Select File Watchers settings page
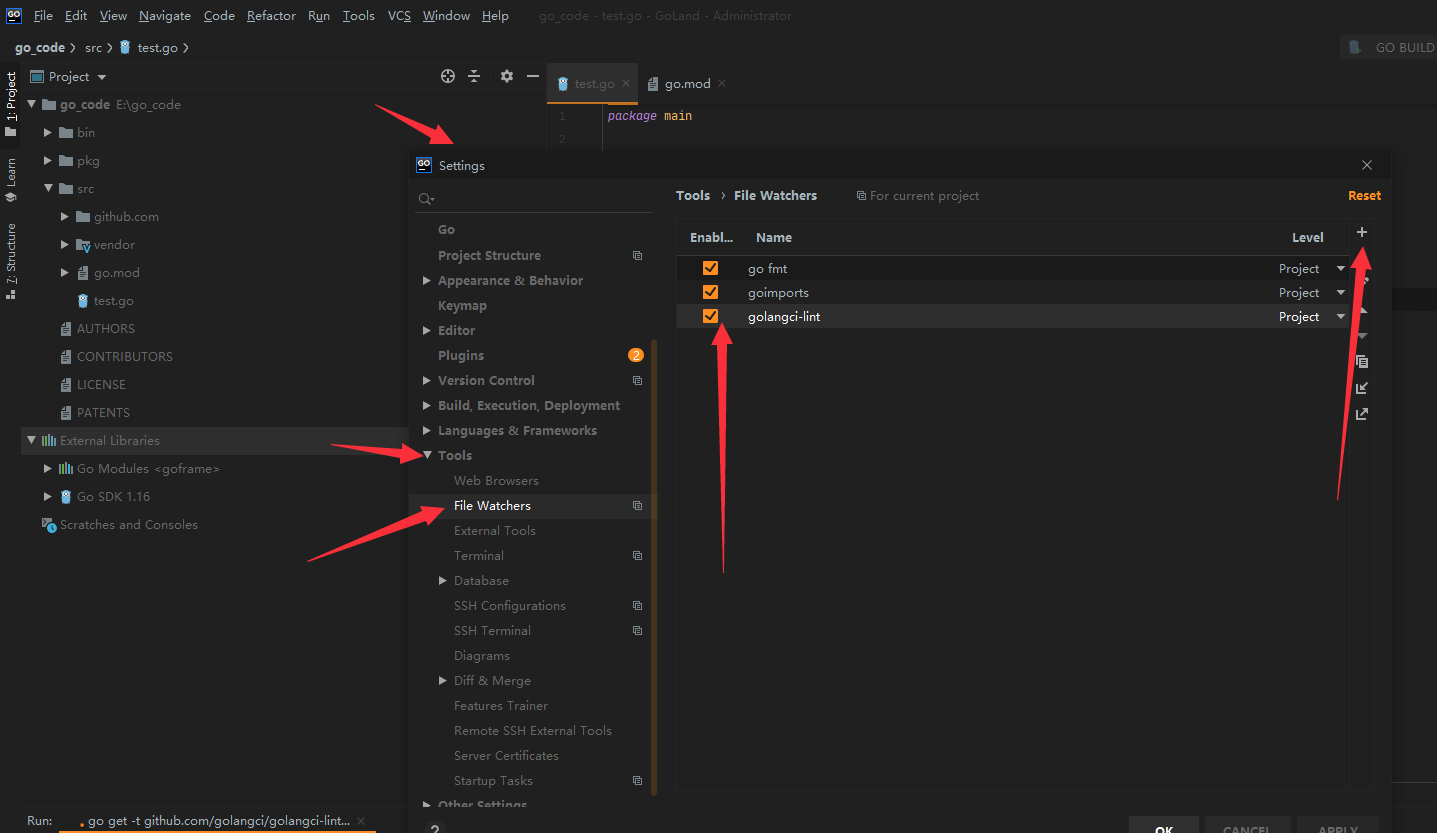 (532, 506)
